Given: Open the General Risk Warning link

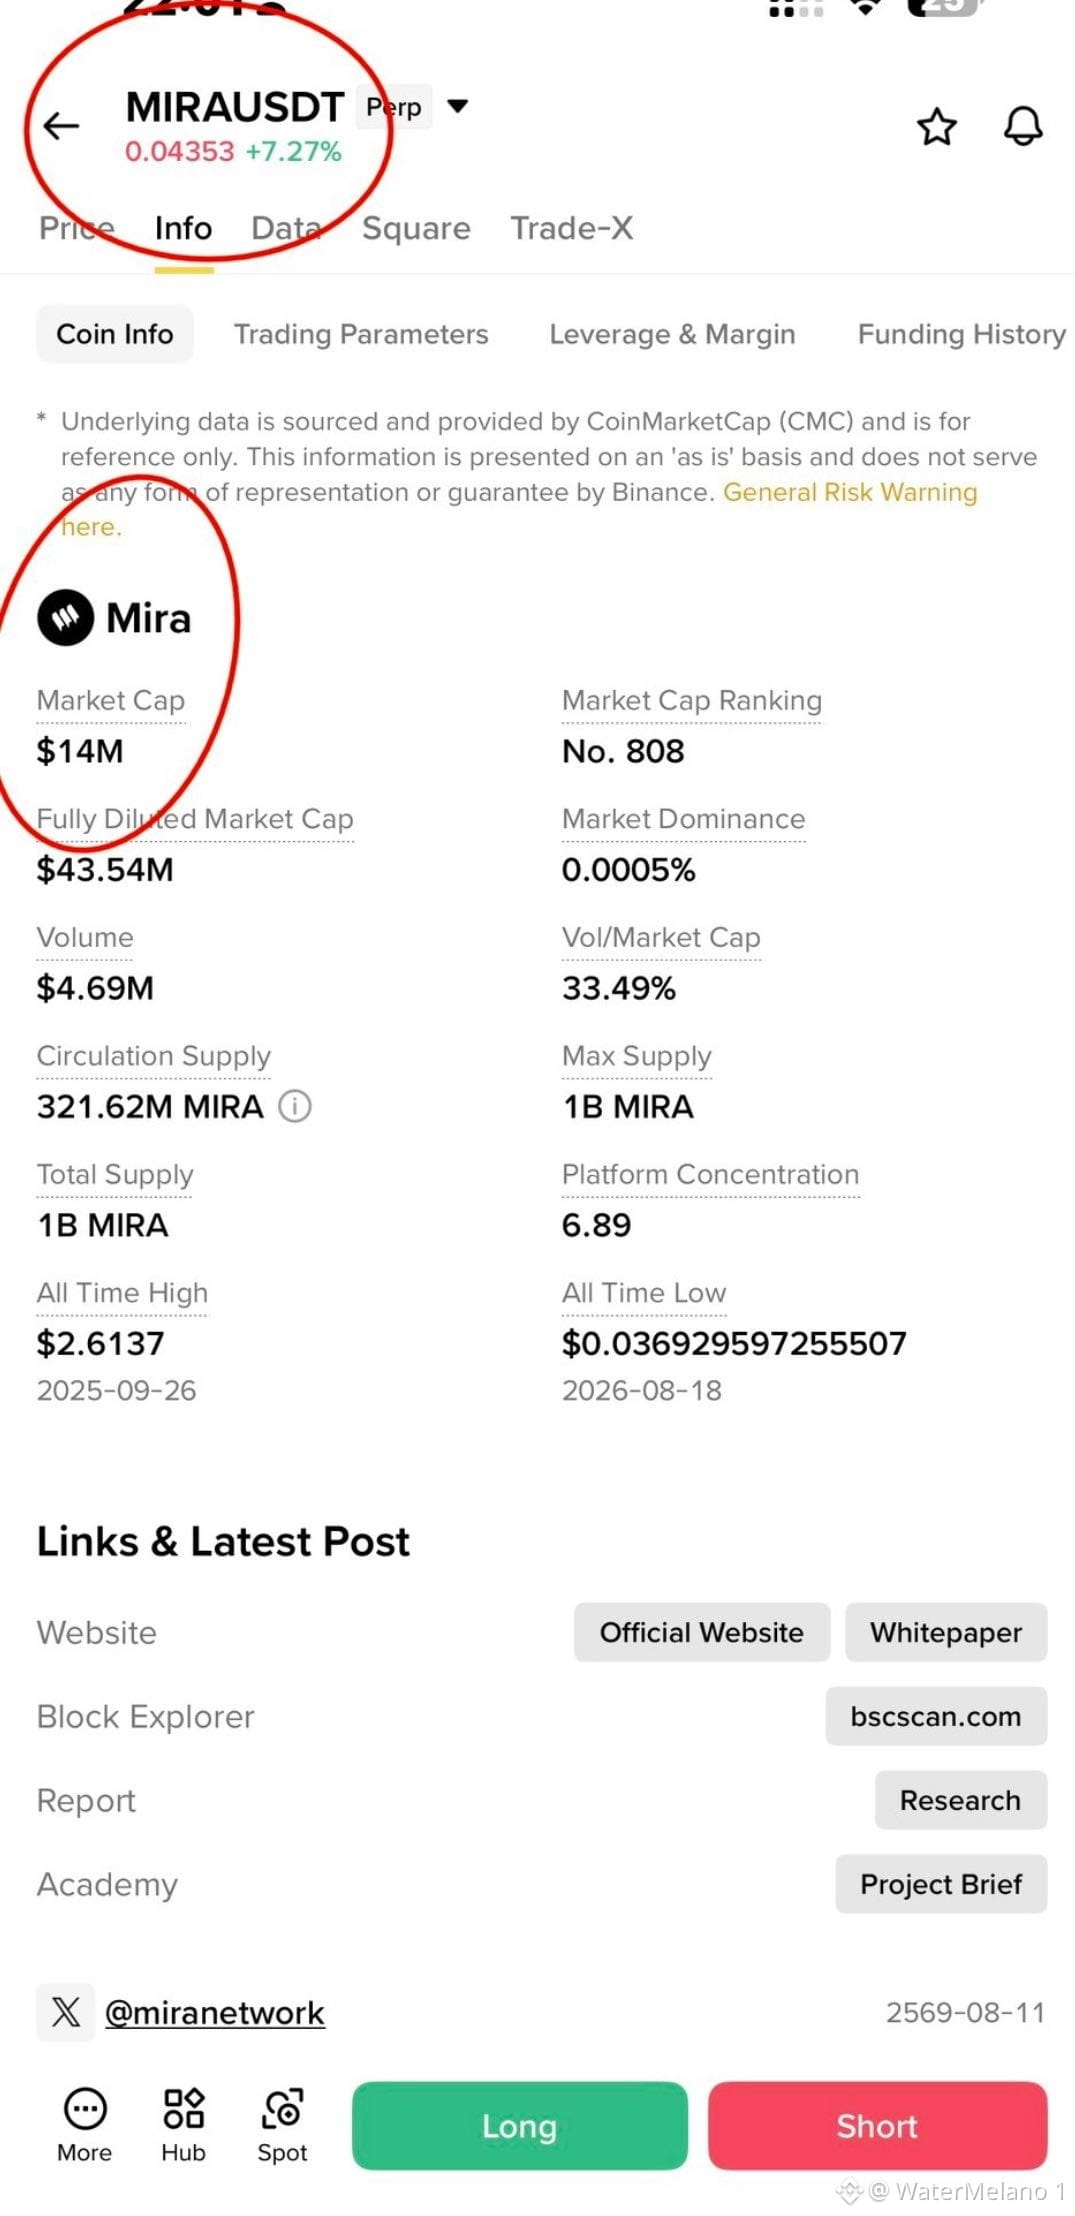Looking at the screenshot, I should tap(850, 492).
